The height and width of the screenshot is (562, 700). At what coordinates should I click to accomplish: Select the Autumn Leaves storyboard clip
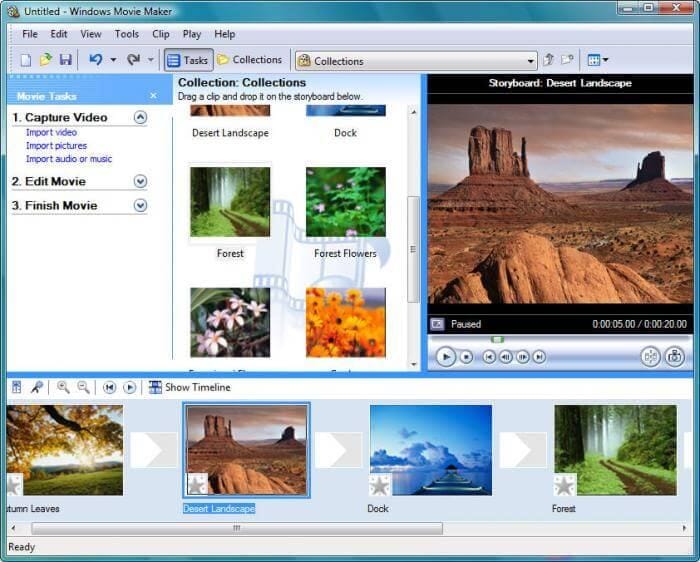tap(65, 450)
